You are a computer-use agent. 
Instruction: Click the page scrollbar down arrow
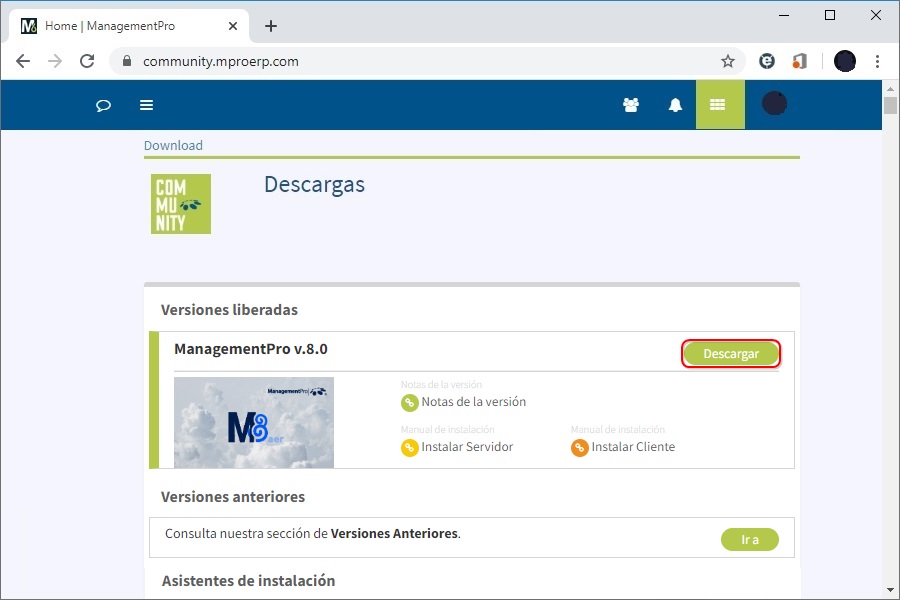(889, 590)
